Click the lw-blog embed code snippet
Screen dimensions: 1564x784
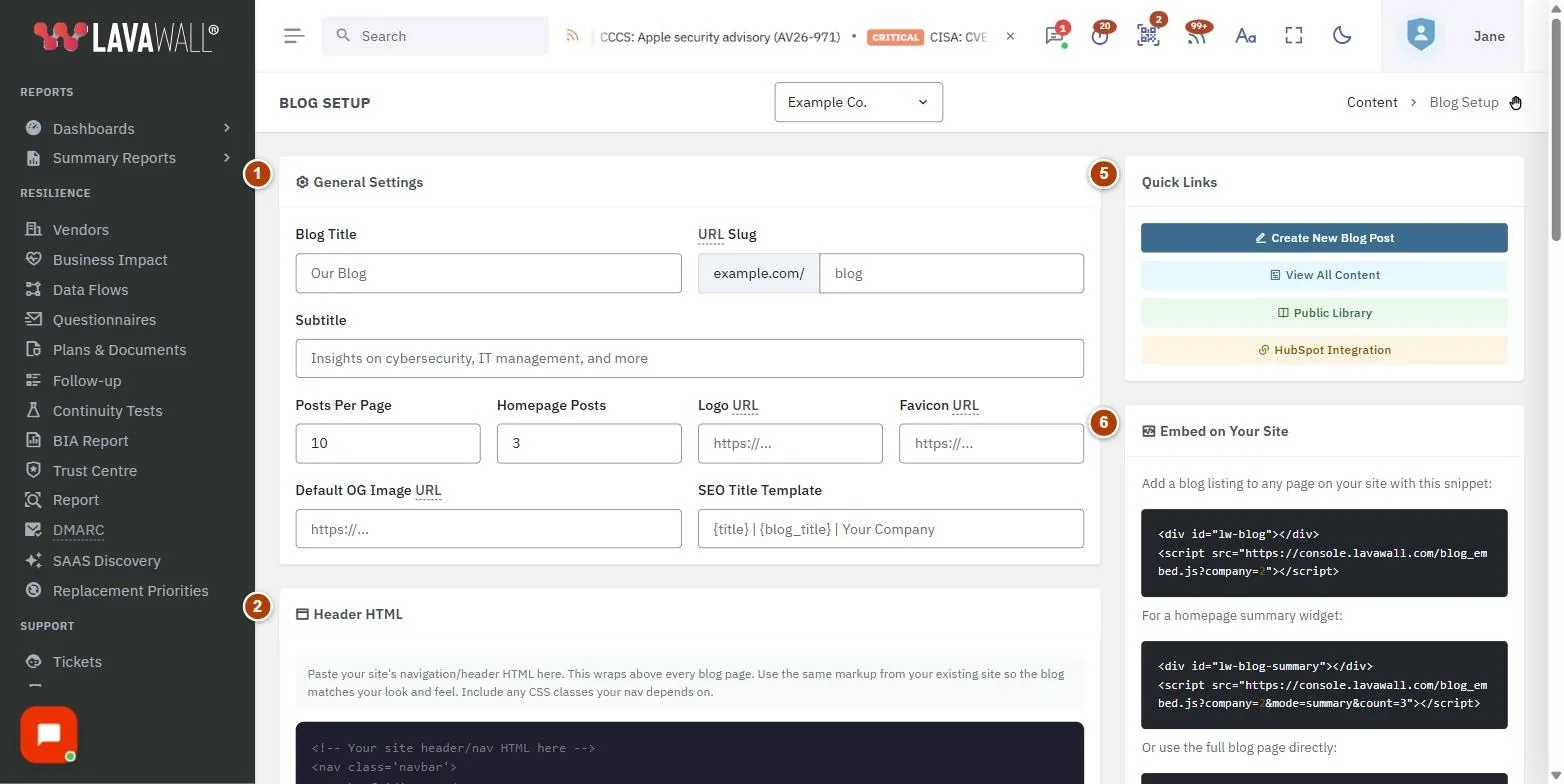(1324, 553)
